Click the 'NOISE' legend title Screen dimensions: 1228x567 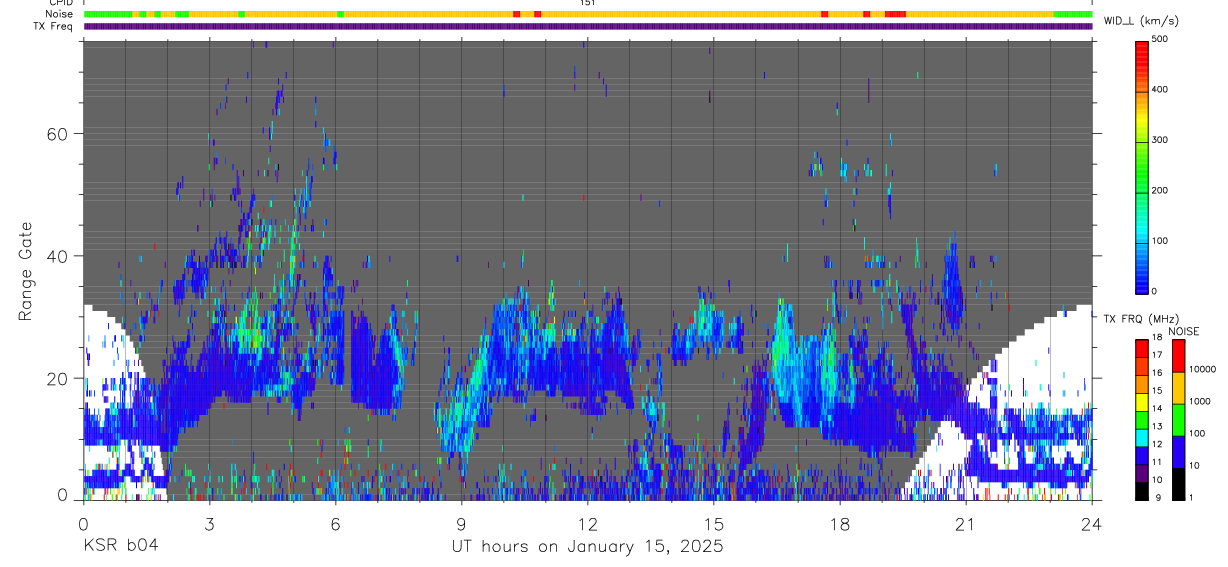pos(1184,331)
